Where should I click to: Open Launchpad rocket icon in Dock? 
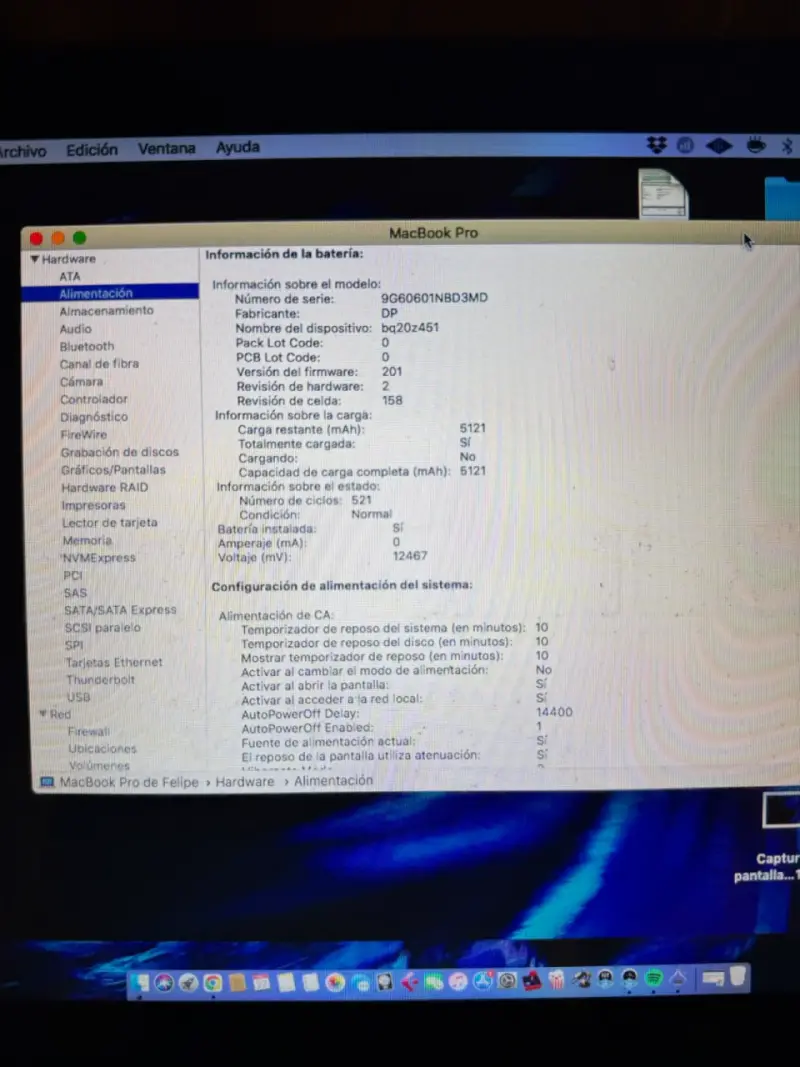[188, 982]
